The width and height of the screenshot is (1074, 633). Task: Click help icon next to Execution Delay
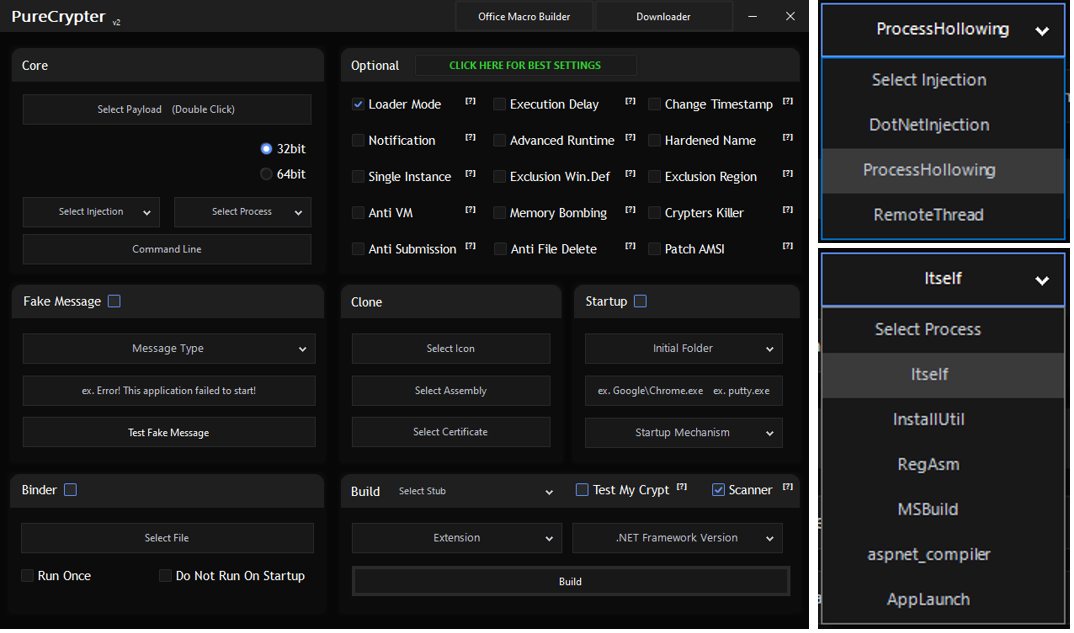click(x=630, y=101)
